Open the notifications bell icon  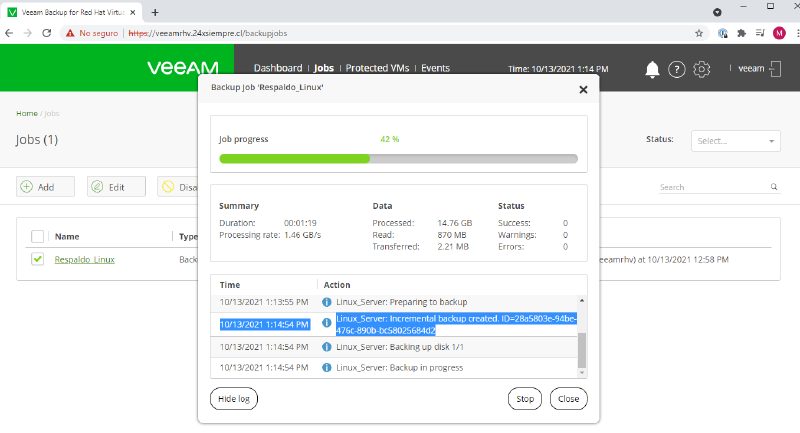point(652,69)
